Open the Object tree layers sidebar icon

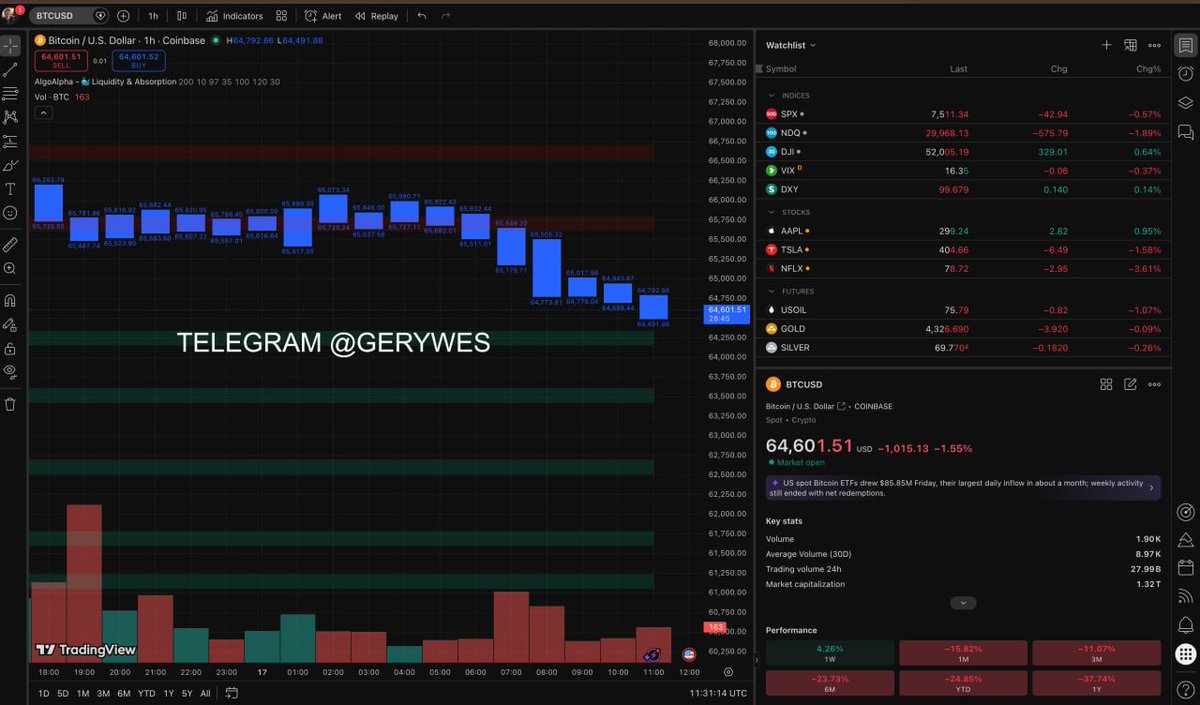(x=1185, y=102)
